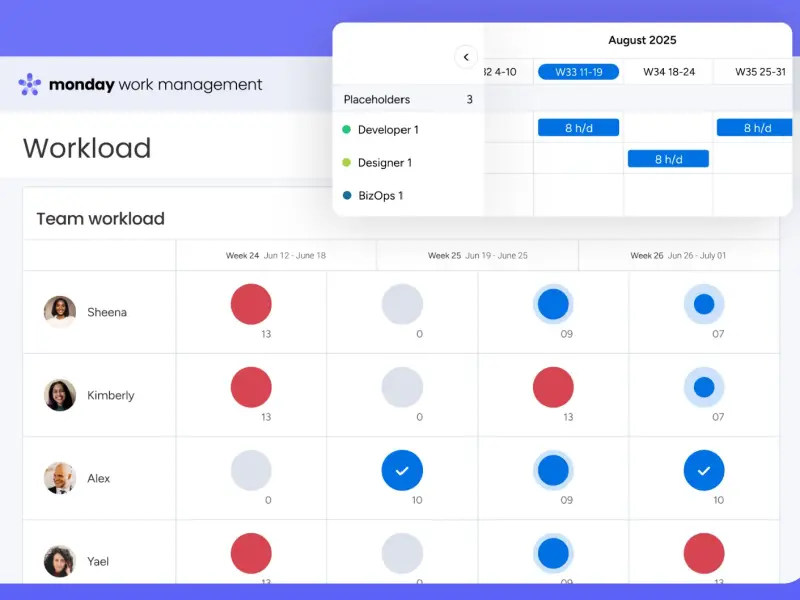800x600 pixels.
Task: Select the W34 18-24 week column
Action: 668,72
